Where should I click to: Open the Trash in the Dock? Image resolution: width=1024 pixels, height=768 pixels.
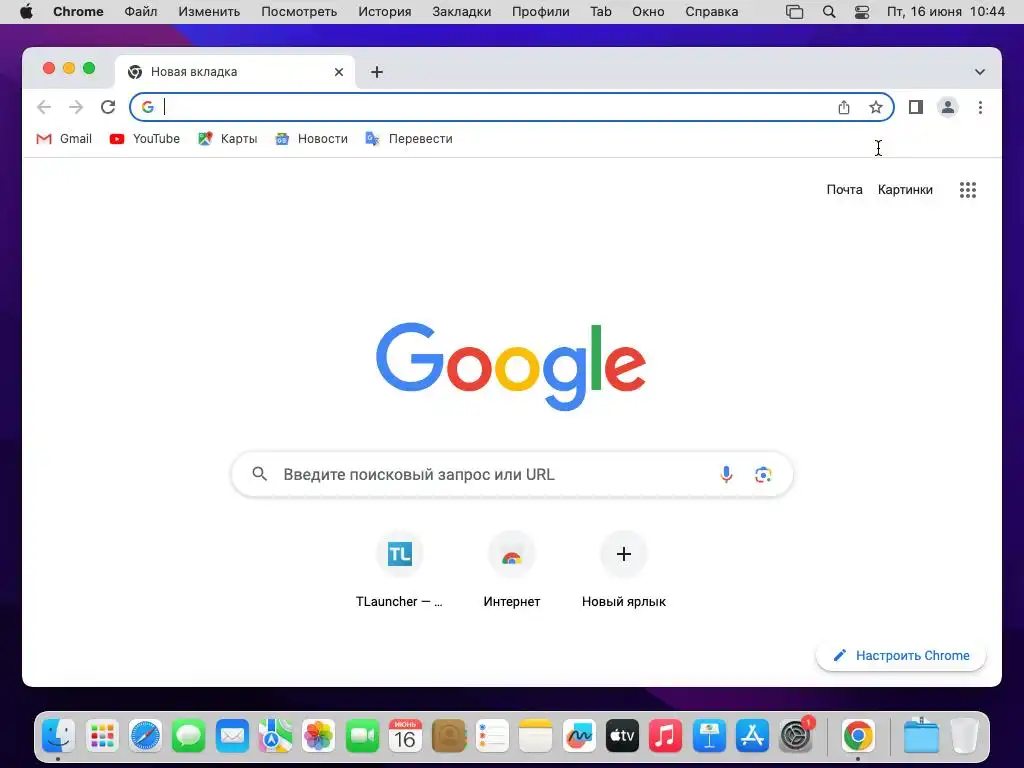[965, 736]
